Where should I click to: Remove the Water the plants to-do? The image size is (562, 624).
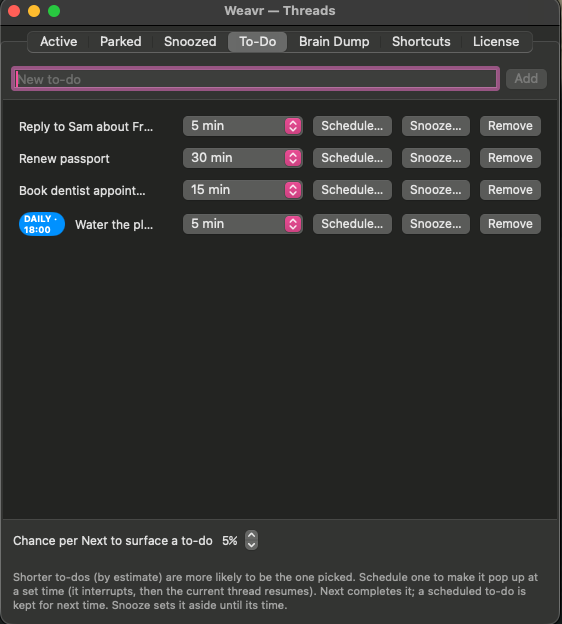click(510, 224)
